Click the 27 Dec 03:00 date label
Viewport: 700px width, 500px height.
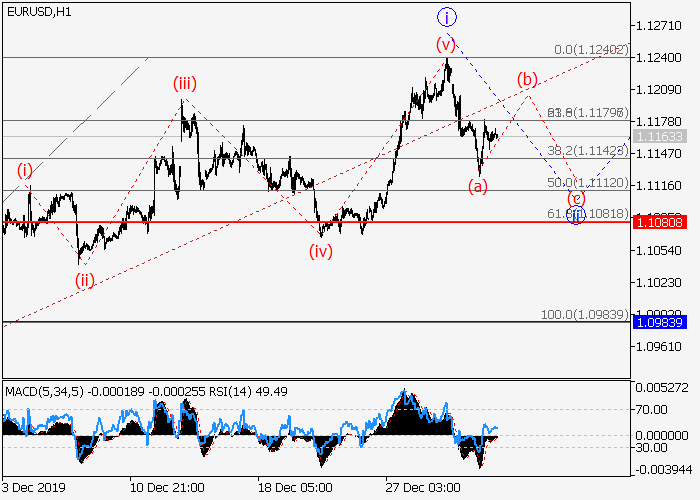pos(423,487)
